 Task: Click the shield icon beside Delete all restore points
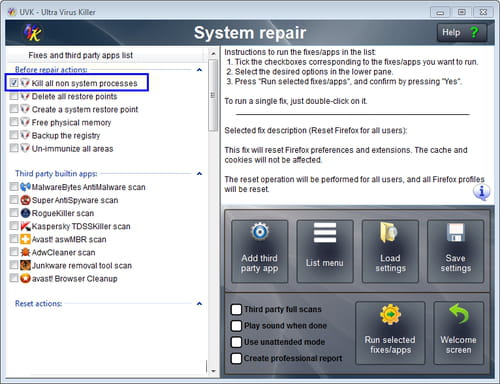point(25,96)
